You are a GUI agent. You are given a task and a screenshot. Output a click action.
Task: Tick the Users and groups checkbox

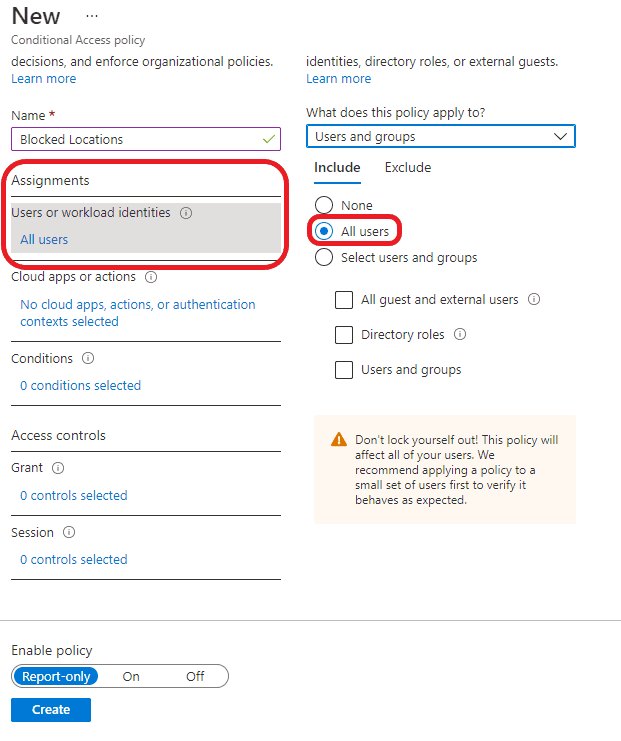pyautogui.click(x=344, y=370)
